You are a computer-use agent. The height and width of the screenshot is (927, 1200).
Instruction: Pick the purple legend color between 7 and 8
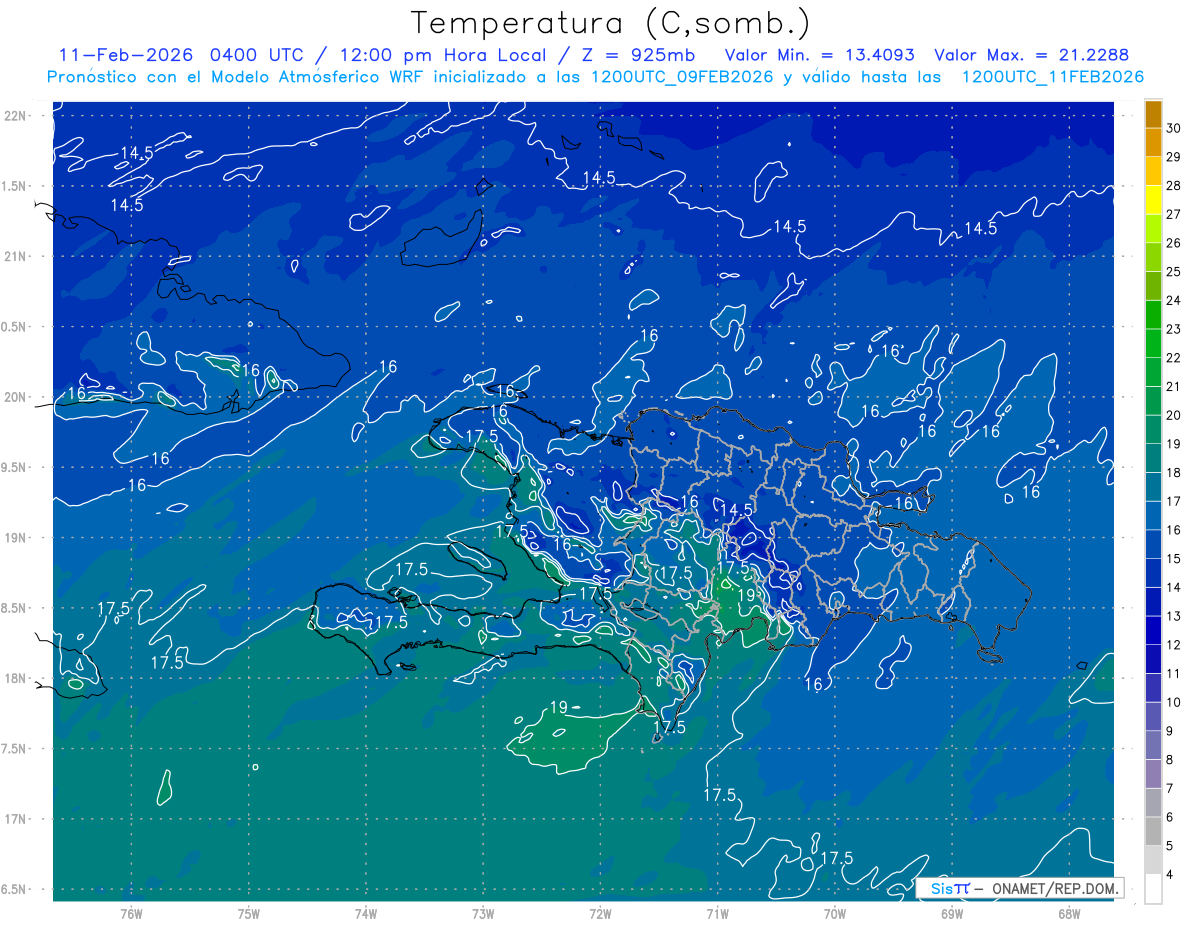(x=1153, y=775)
